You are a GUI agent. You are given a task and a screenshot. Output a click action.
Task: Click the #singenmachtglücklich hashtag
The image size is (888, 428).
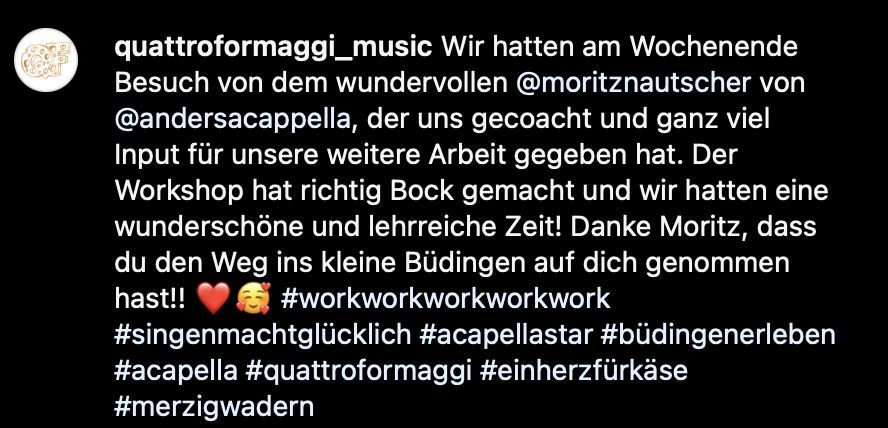coord(263,335)
